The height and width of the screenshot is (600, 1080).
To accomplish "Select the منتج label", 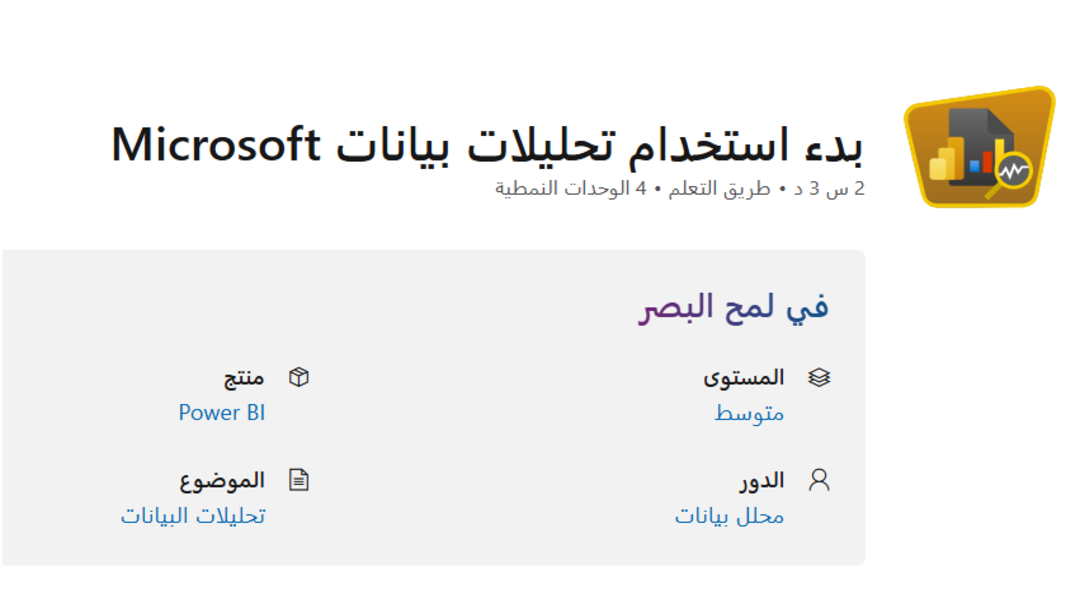I will pos(244,378).
